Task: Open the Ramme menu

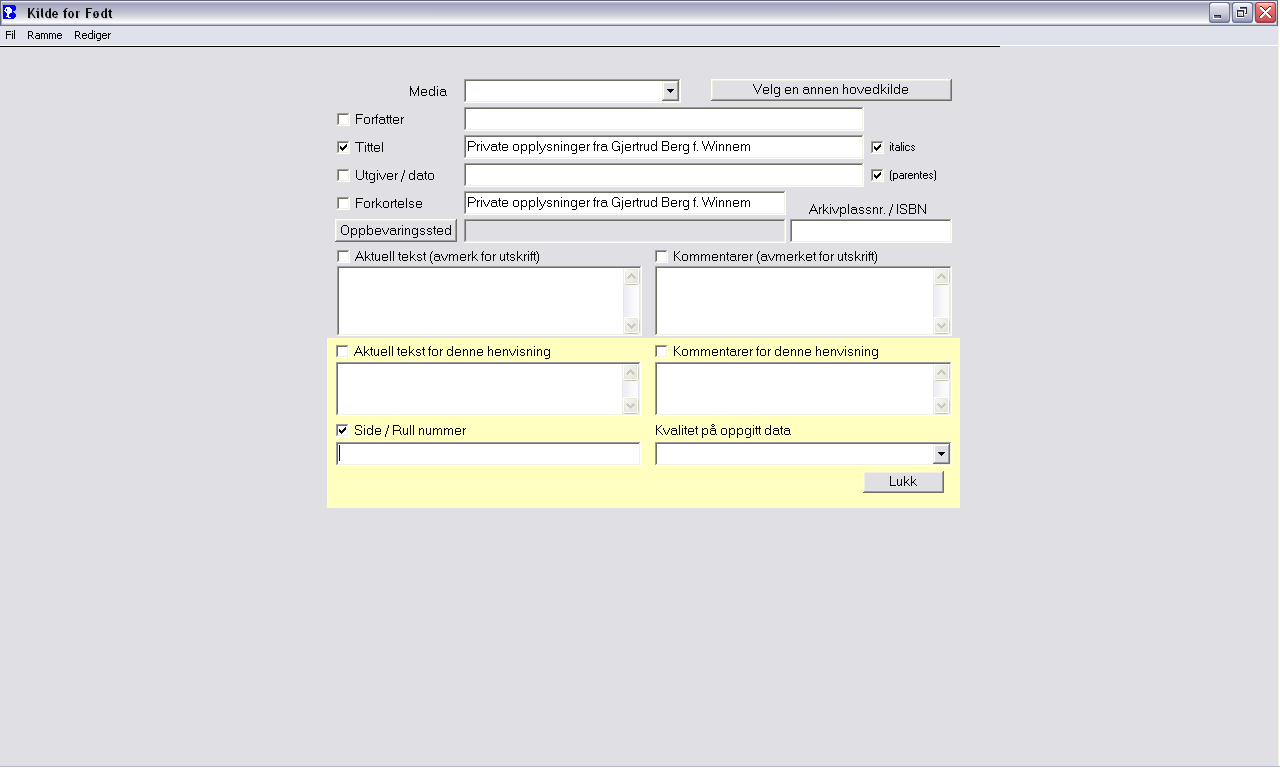Action: (45, 35)
